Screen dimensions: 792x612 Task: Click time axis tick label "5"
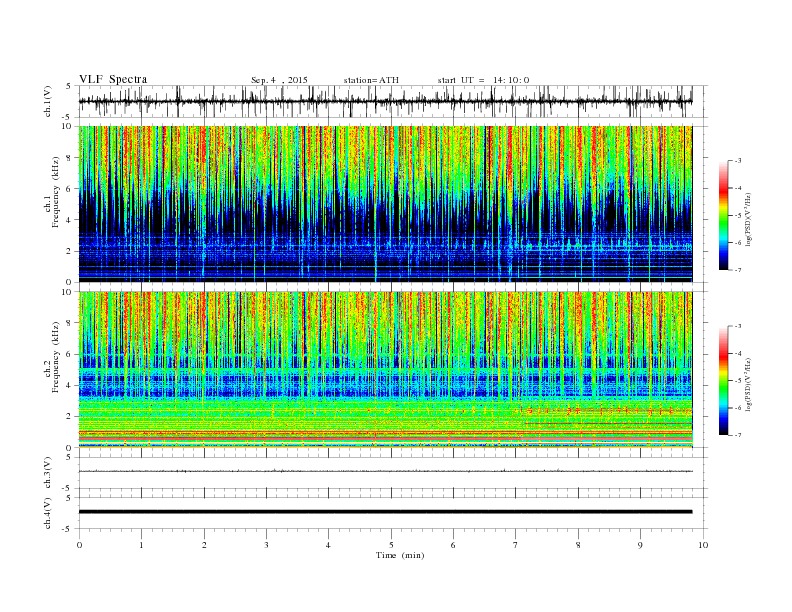[x=391, y=545]
